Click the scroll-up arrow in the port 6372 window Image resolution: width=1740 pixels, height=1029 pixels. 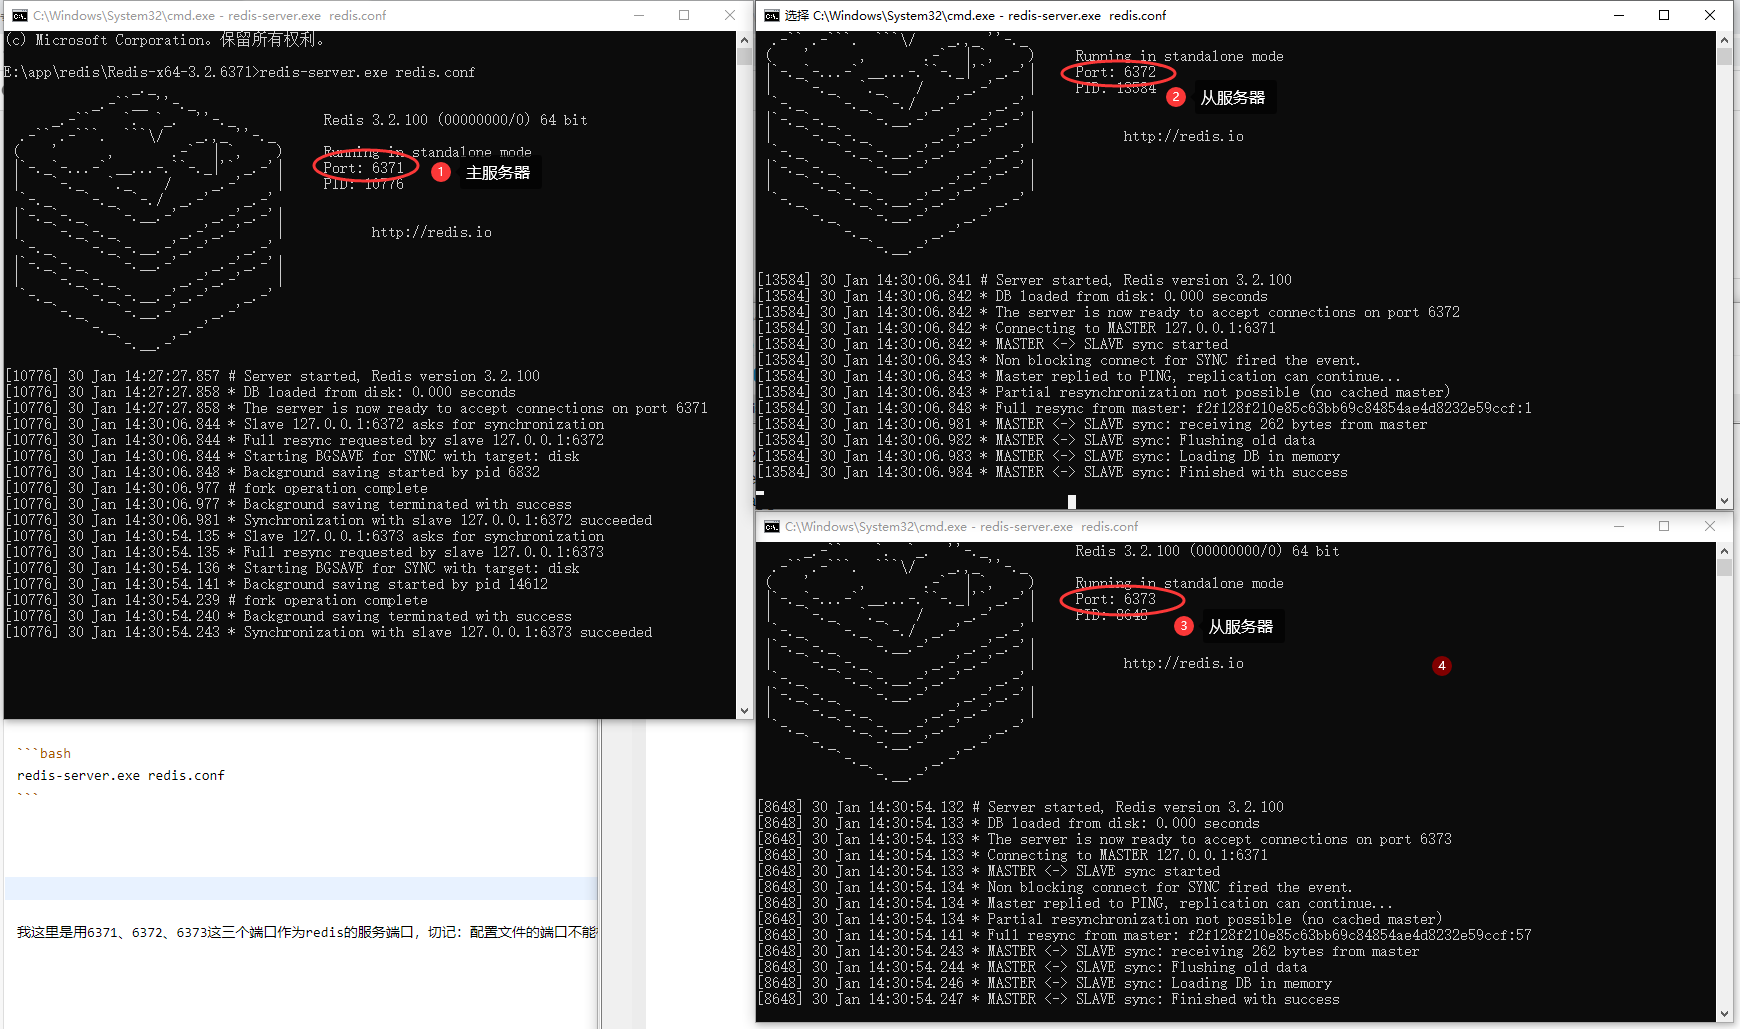[x=1724, y=40]
